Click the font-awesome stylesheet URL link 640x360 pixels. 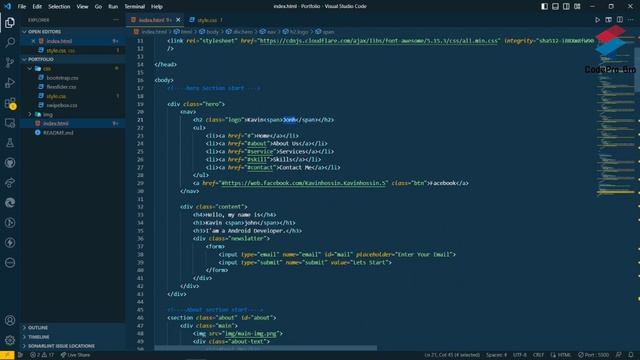point(378,41)
